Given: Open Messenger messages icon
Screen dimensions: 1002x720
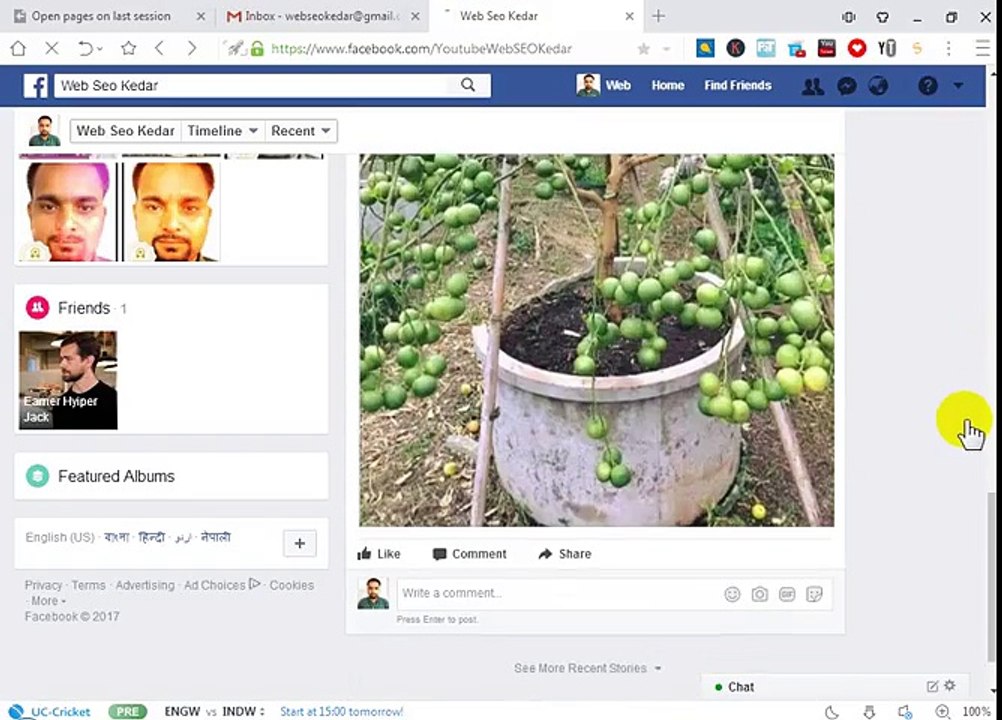Looking at the screenshot, I should (846, 86).
